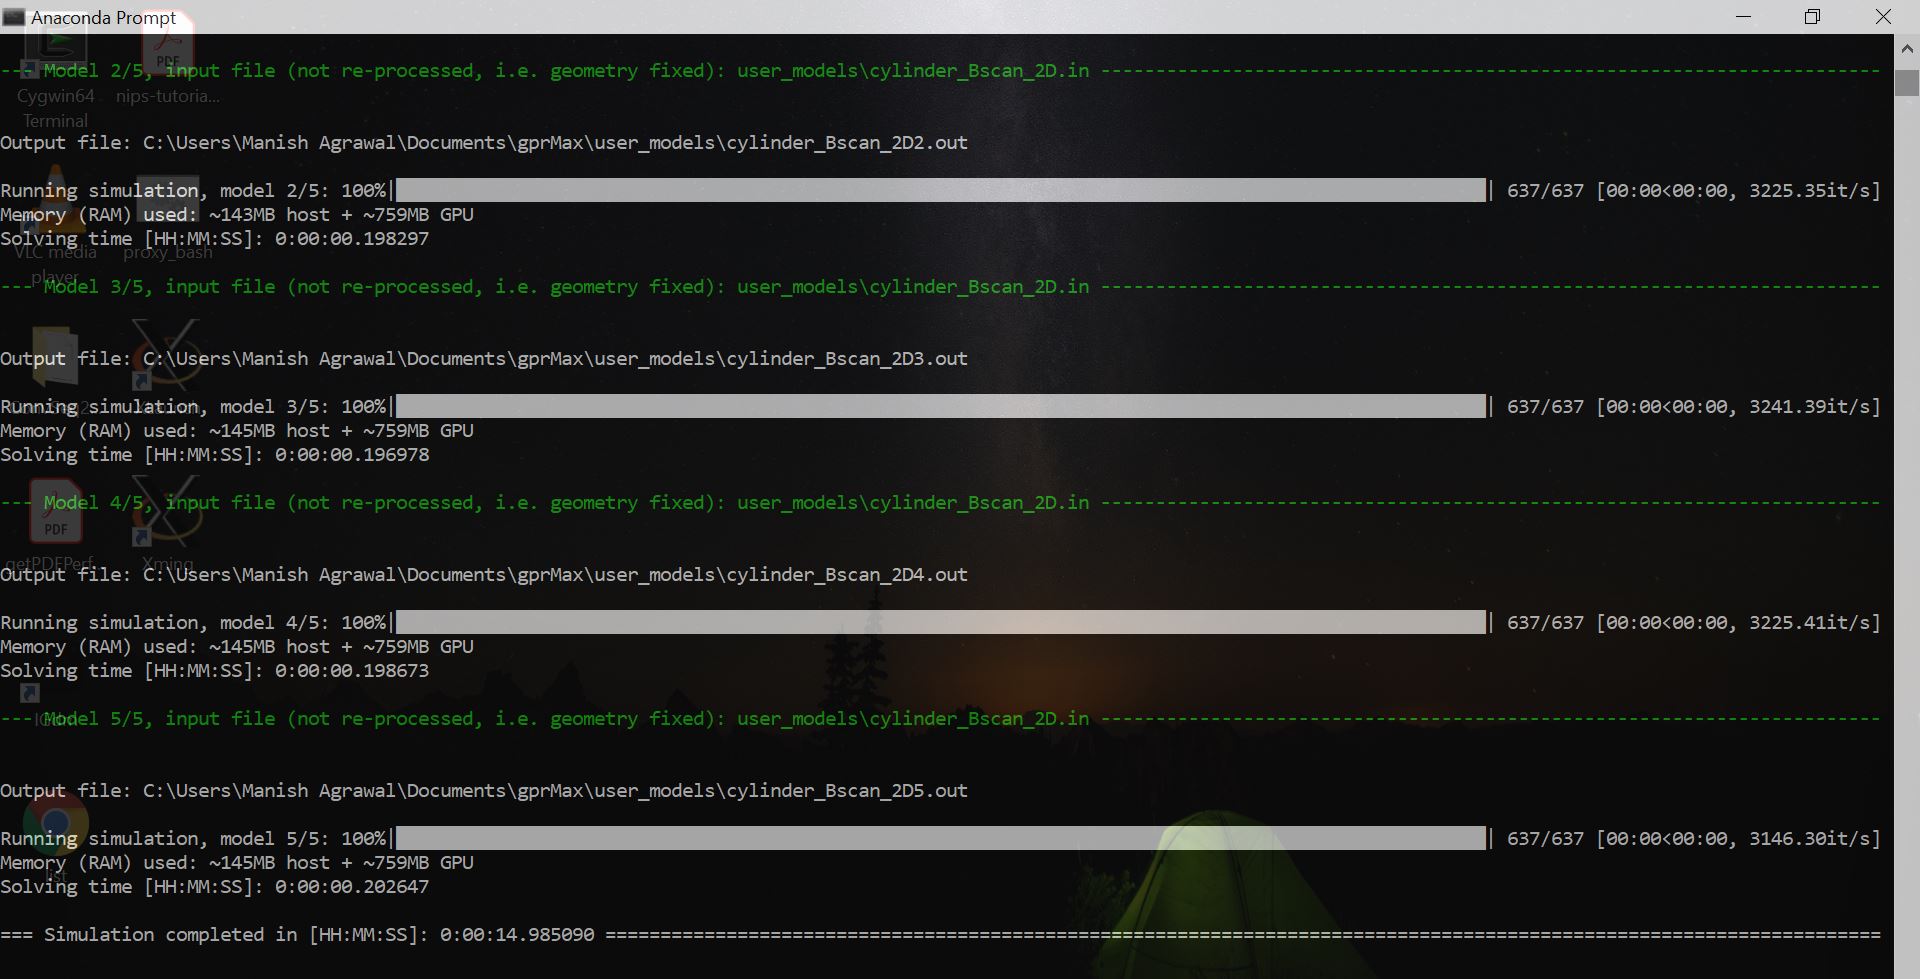Minimize the Anaconda Prompt window
Viewport: 1920px width, 979px height.
[x=1743, y=16]
